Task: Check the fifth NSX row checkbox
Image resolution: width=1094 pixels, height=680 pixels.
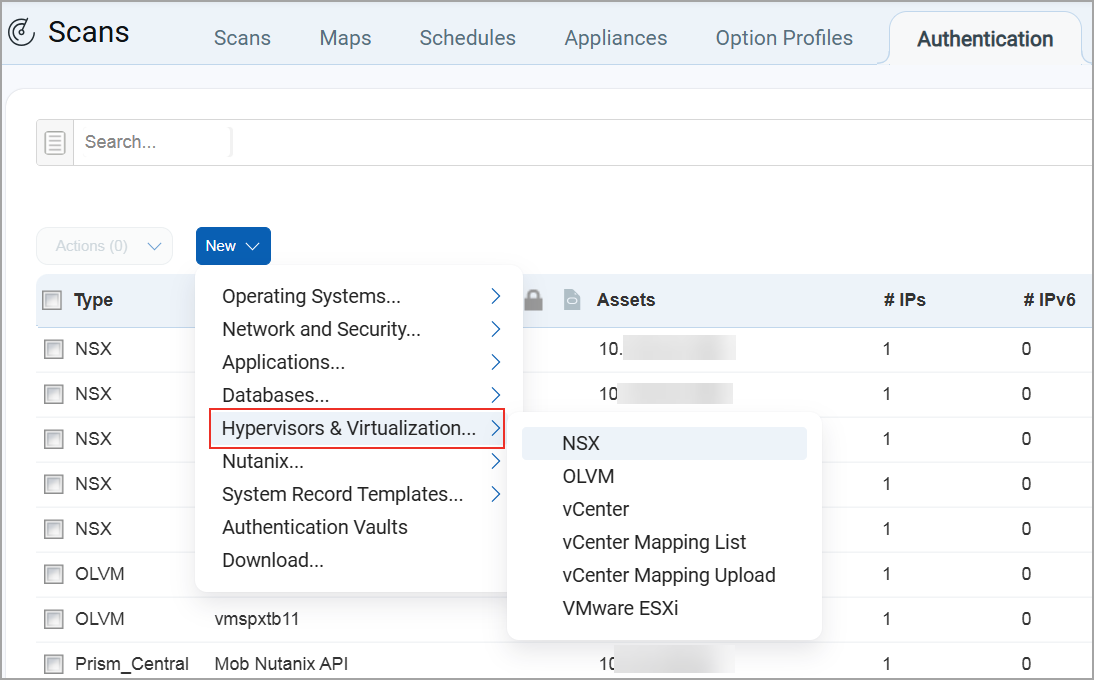Action: click(54, 529)
